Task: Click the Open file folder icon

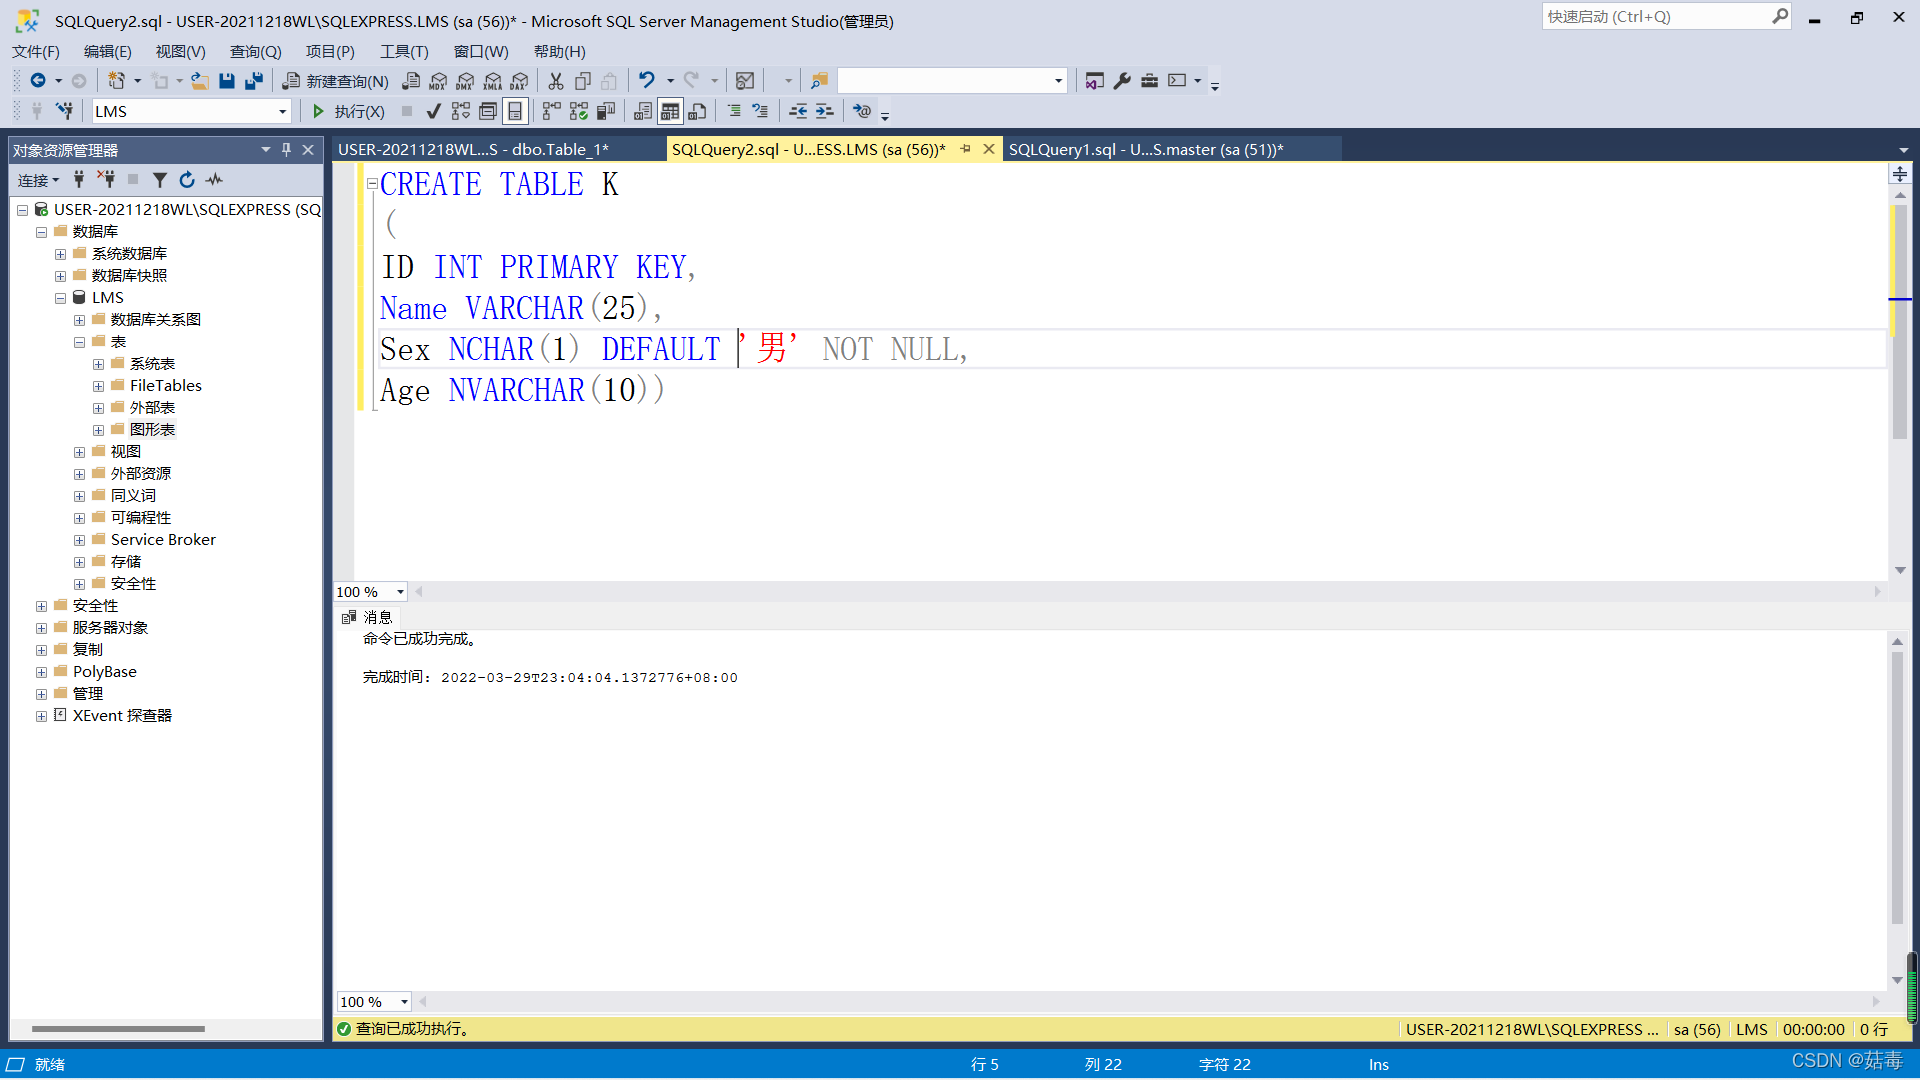Action: point(200,81)
